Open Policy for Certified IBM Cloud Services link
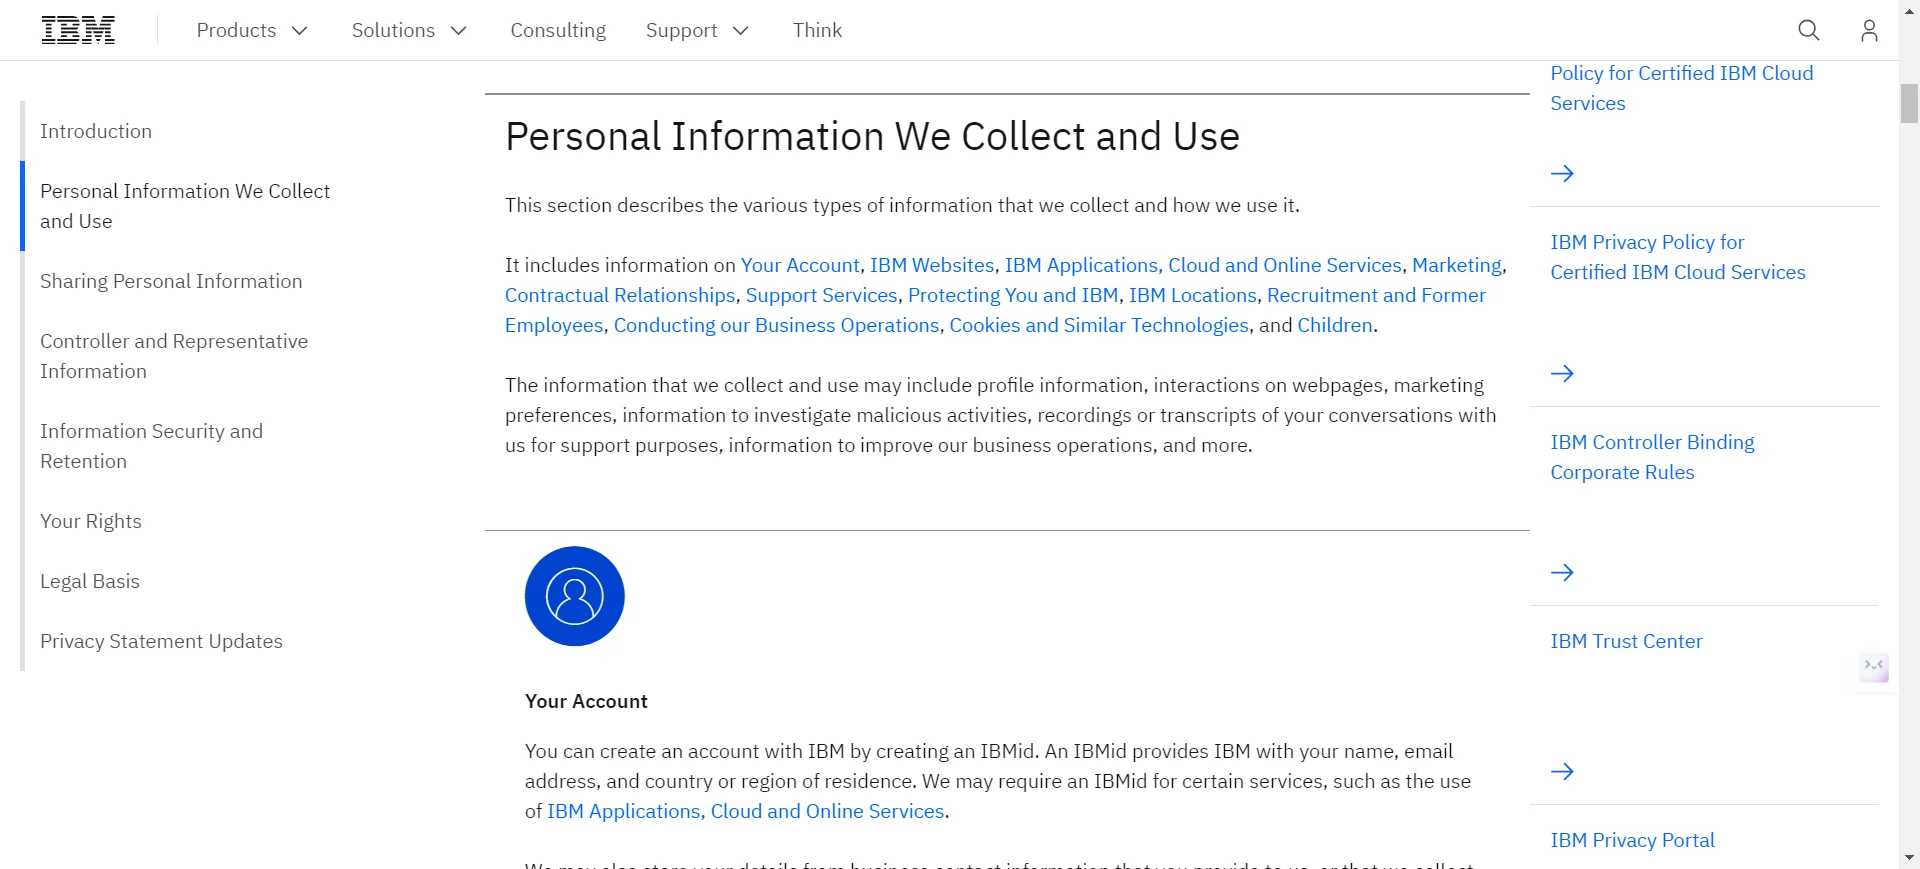Screen dimensions: 1920x869 pyautogui.click(x=1681, y=88)
